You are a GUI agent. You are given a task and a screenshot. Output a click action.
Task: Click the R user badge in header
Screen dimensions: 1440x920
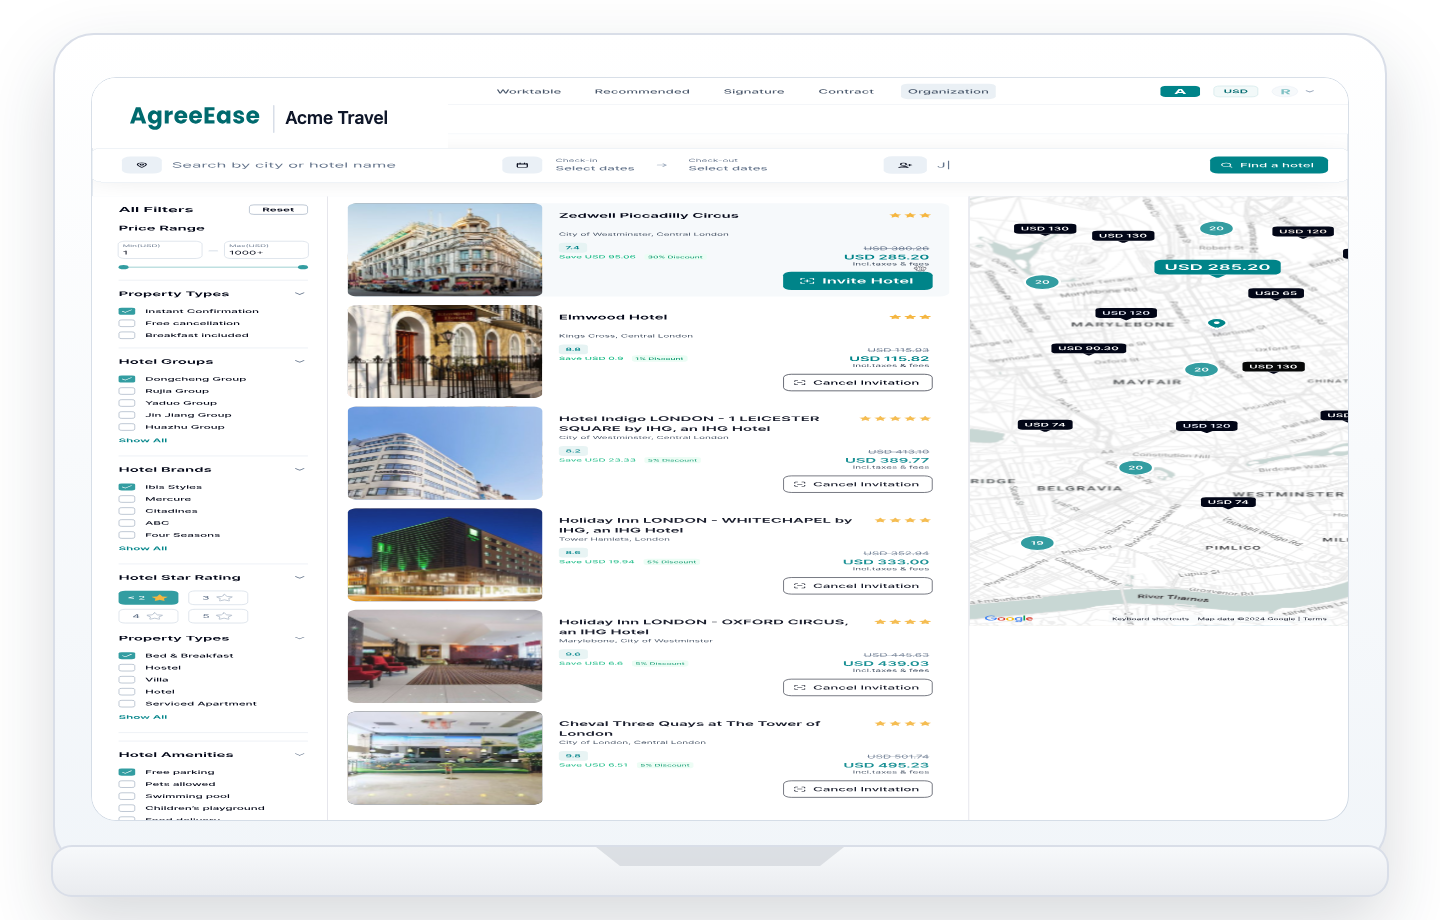click(1285, 91)
